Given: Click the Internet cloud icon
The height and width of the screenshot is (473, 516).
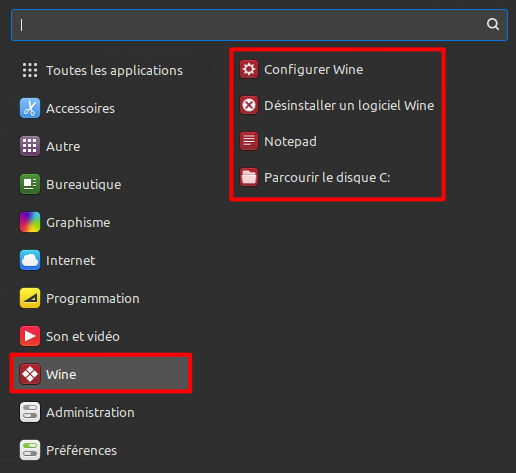Looking at the screenshot, I should (30, 260).
